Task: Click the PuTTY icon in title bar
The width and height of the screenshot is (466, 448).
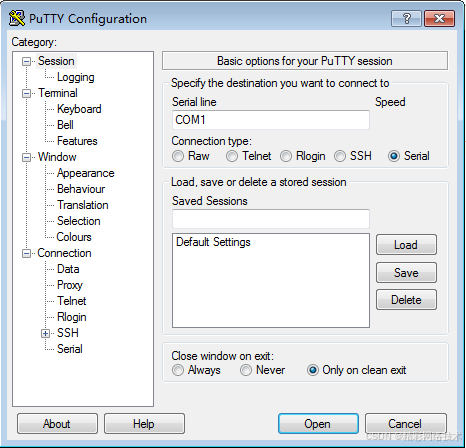Action: 17,18
